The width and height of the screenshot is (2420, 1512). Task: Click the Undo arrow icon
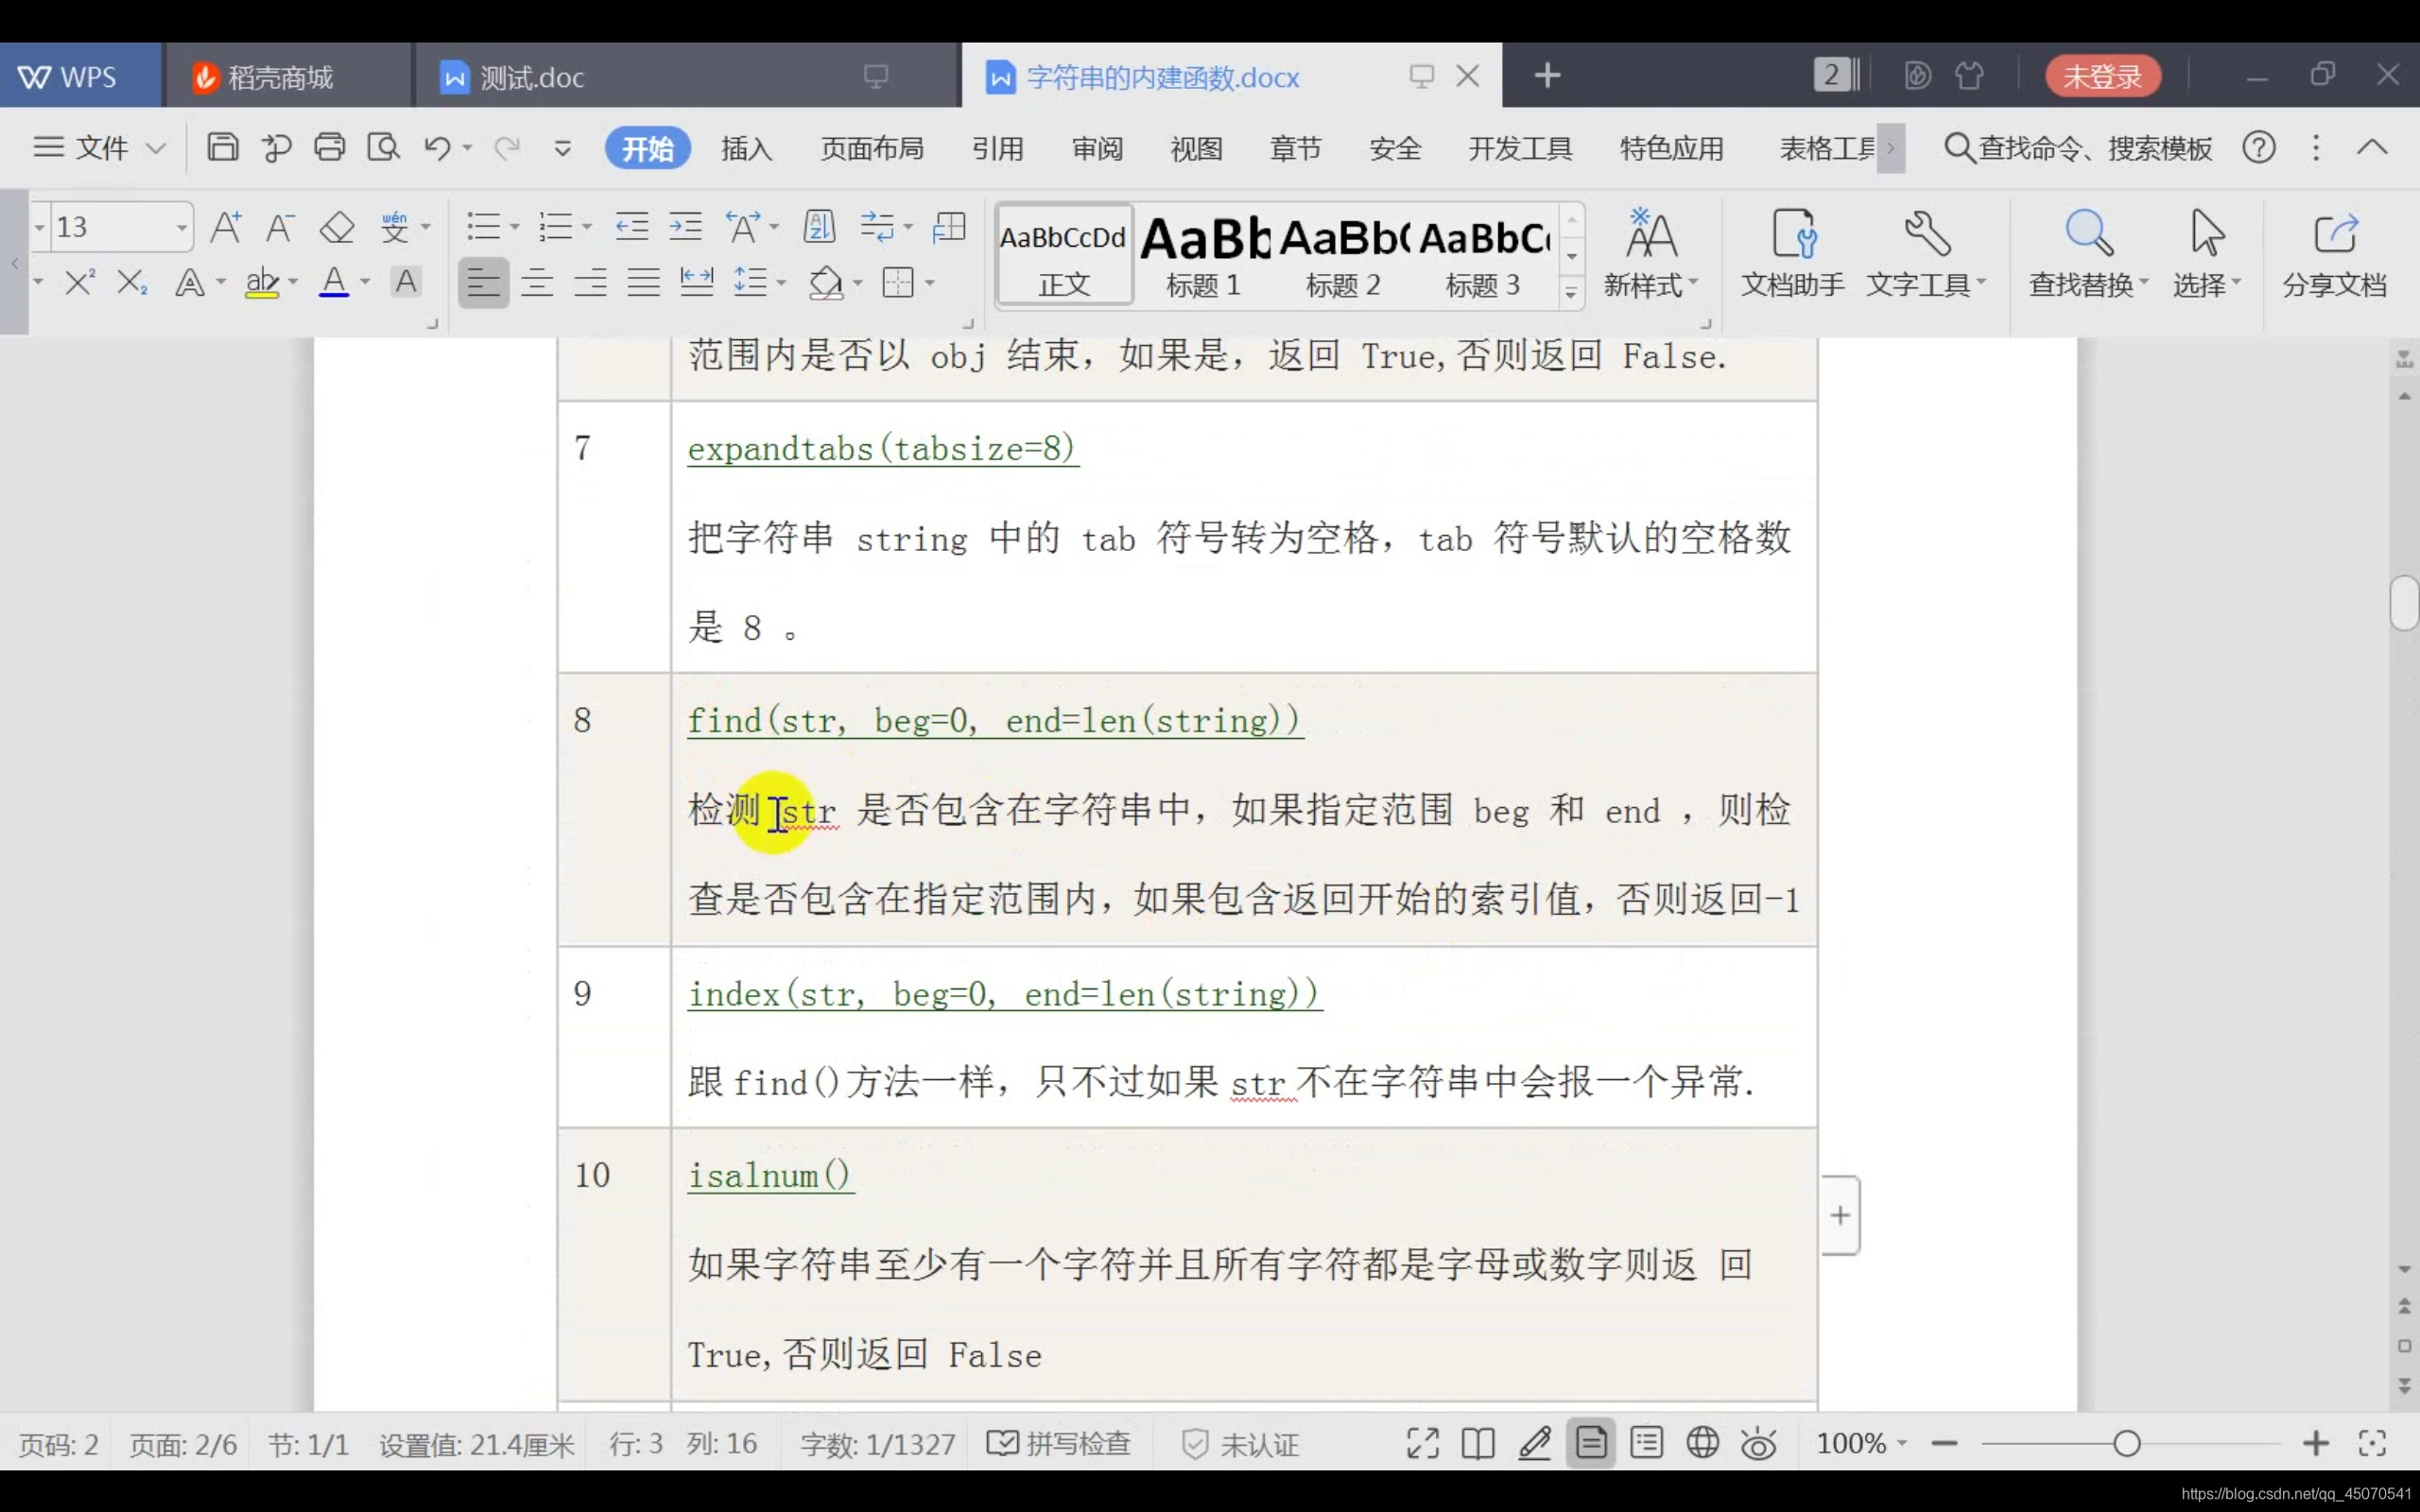tap(437, 148)
